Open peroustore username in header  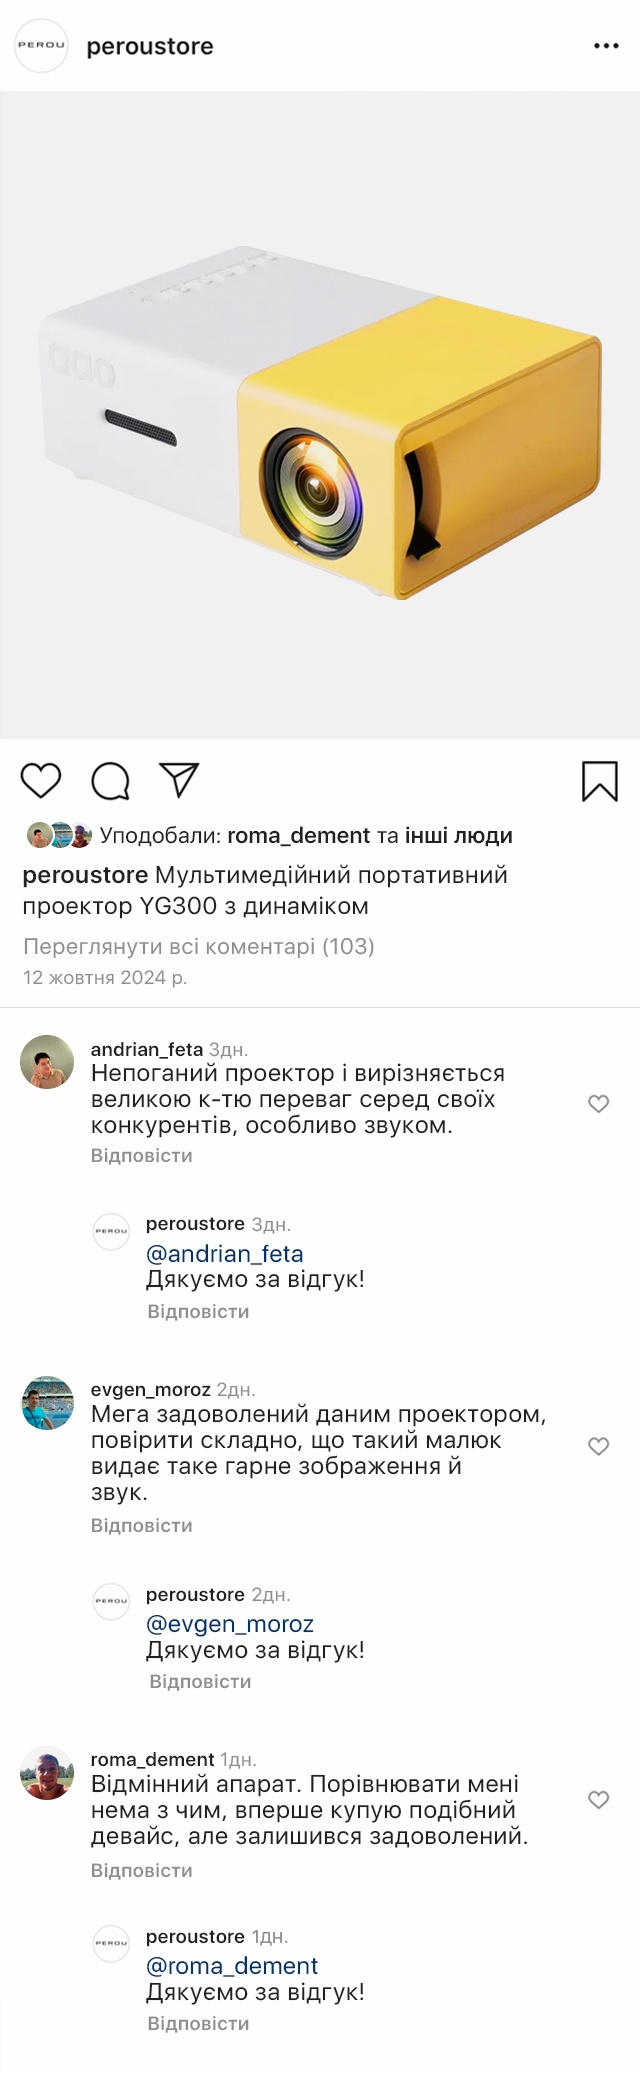[150, 46]
